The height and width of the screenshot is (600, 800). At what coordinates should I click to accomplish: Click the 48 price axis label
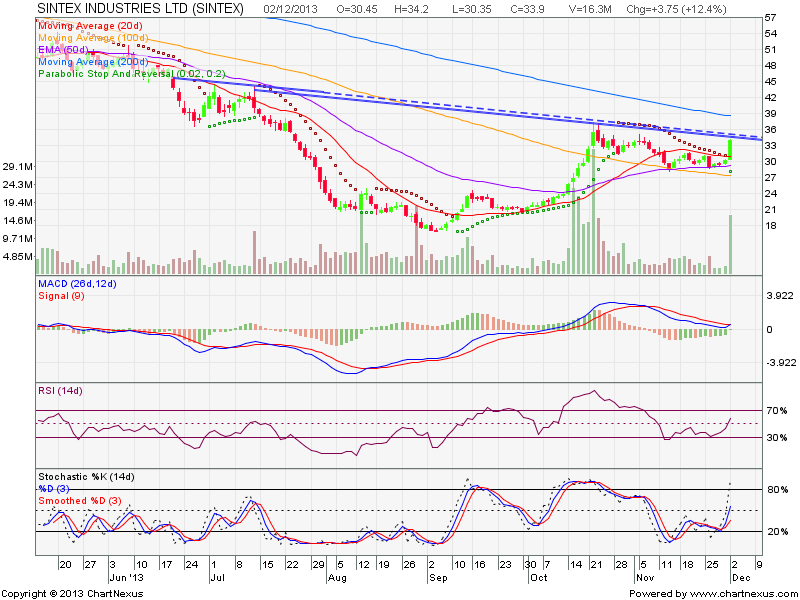click(770, 66)
